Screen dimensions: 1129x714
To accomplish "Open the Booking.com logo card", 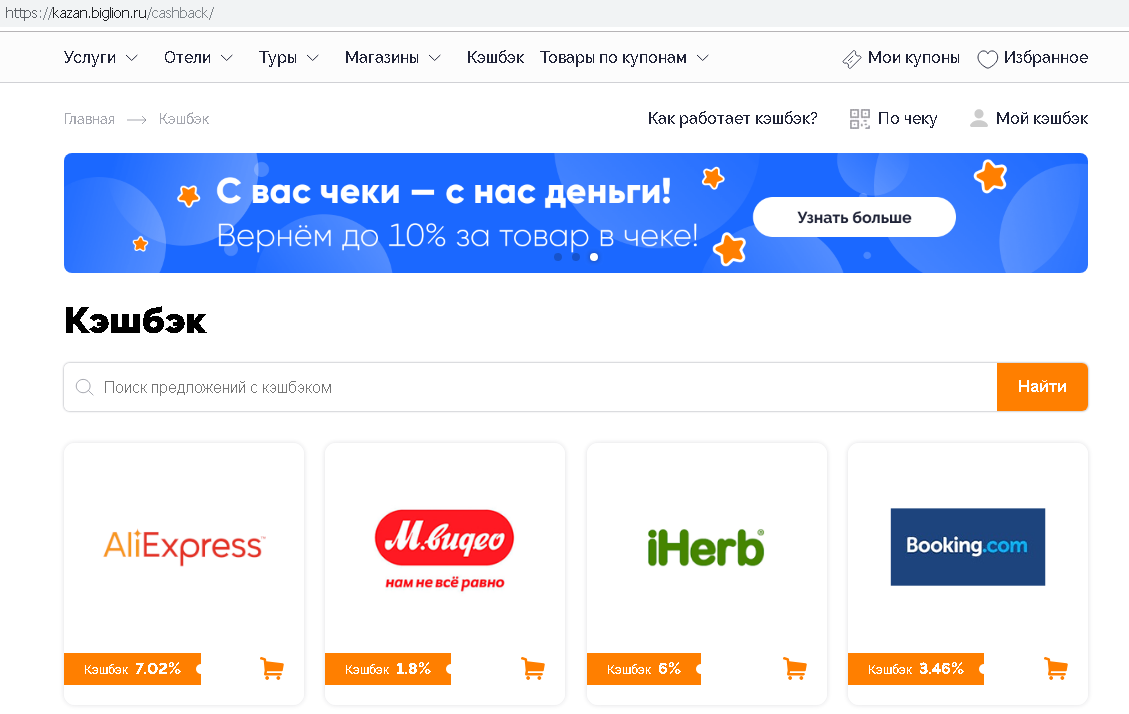I will pos(968,547).
